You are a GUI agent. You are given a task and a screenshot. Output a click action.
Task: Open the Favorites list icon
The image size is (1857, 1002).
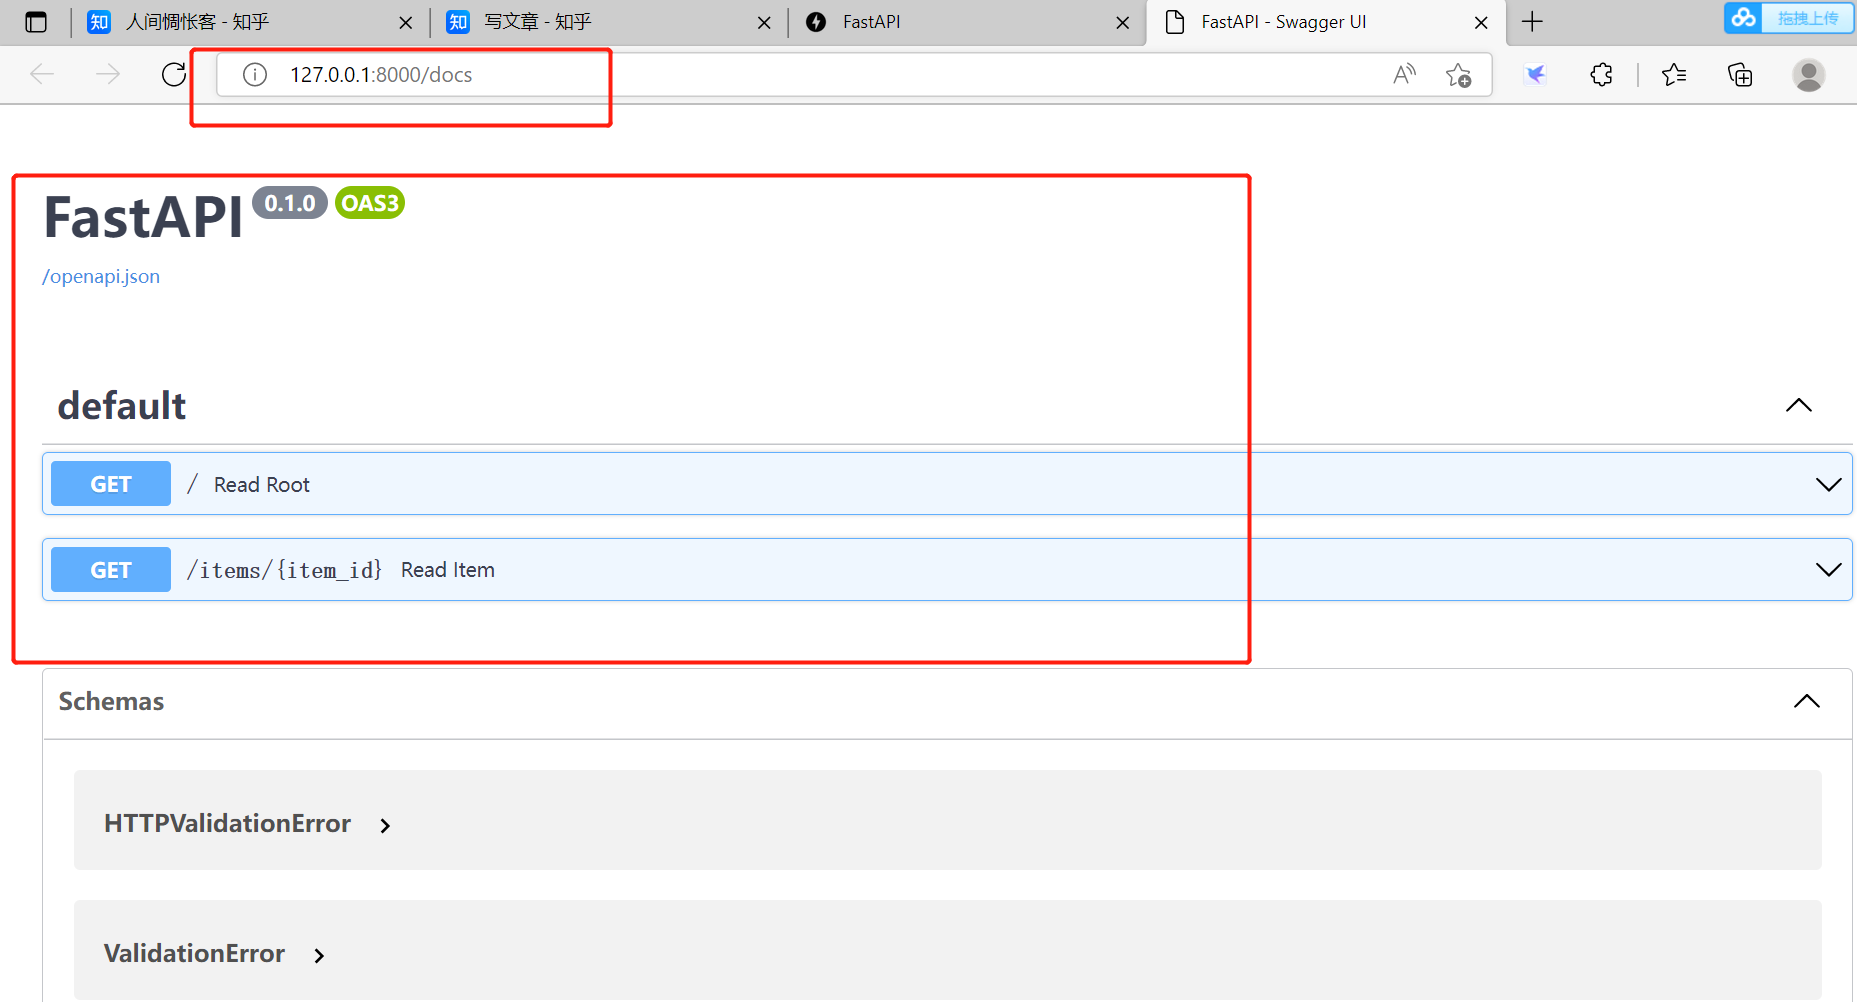pos(1674,74)
